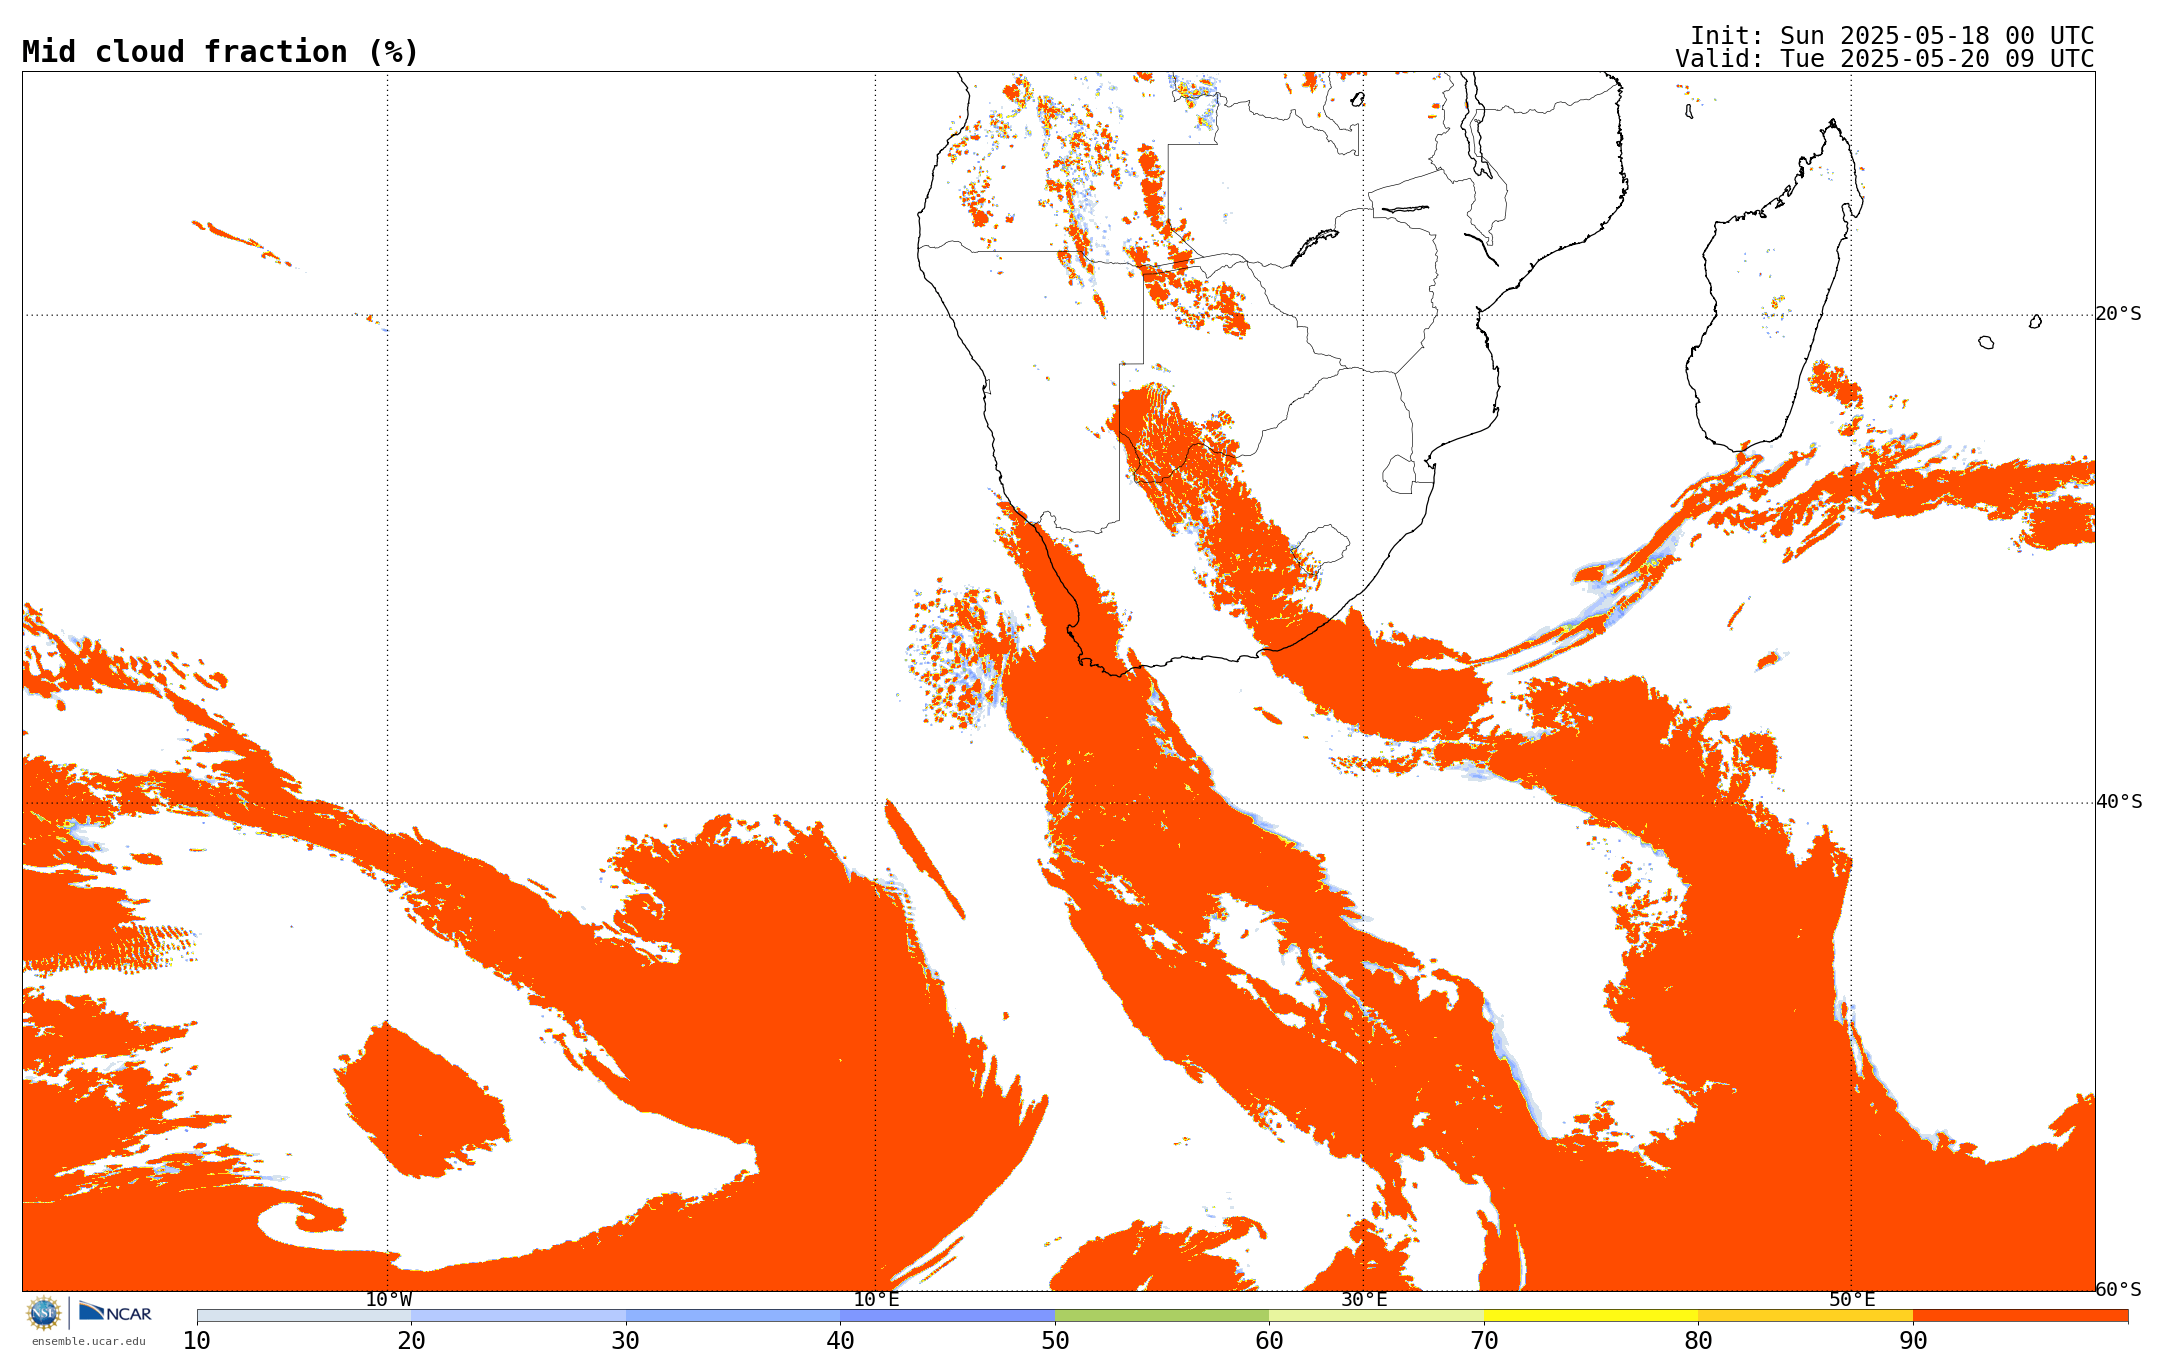Click the colorbar tick label 10
The width and height of the screenshot is (2160, 1354).
click(197, 1340)
